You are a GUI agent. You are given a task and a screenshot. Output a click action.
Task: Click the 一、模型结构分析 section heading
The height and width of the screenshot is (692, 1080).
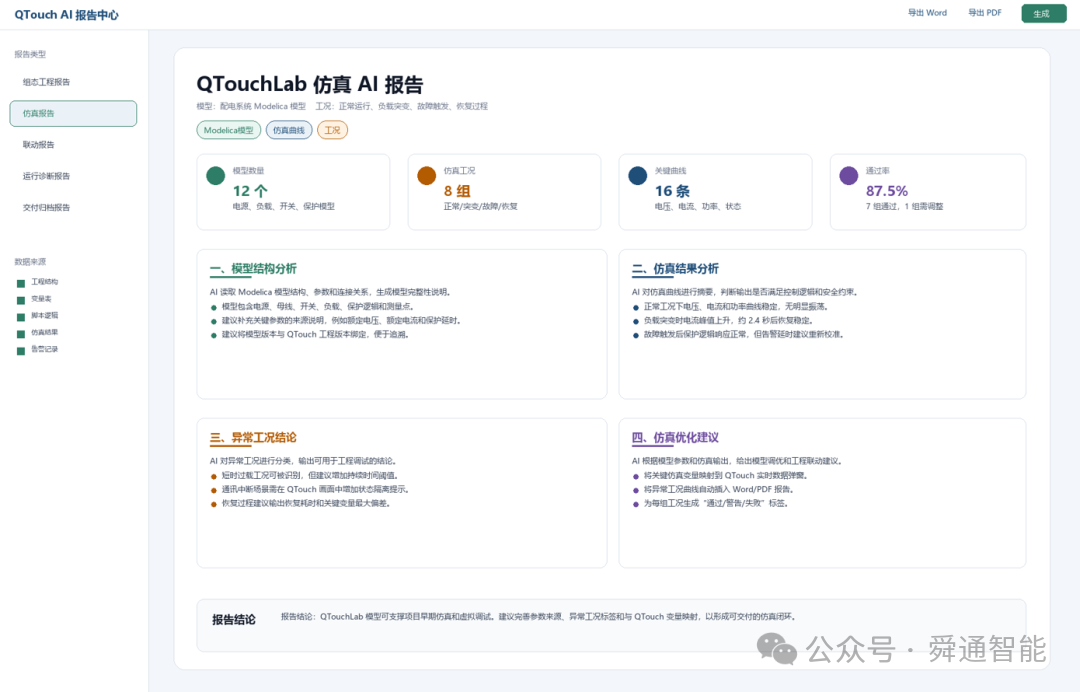pyautogui.click(x=253, y=269)
